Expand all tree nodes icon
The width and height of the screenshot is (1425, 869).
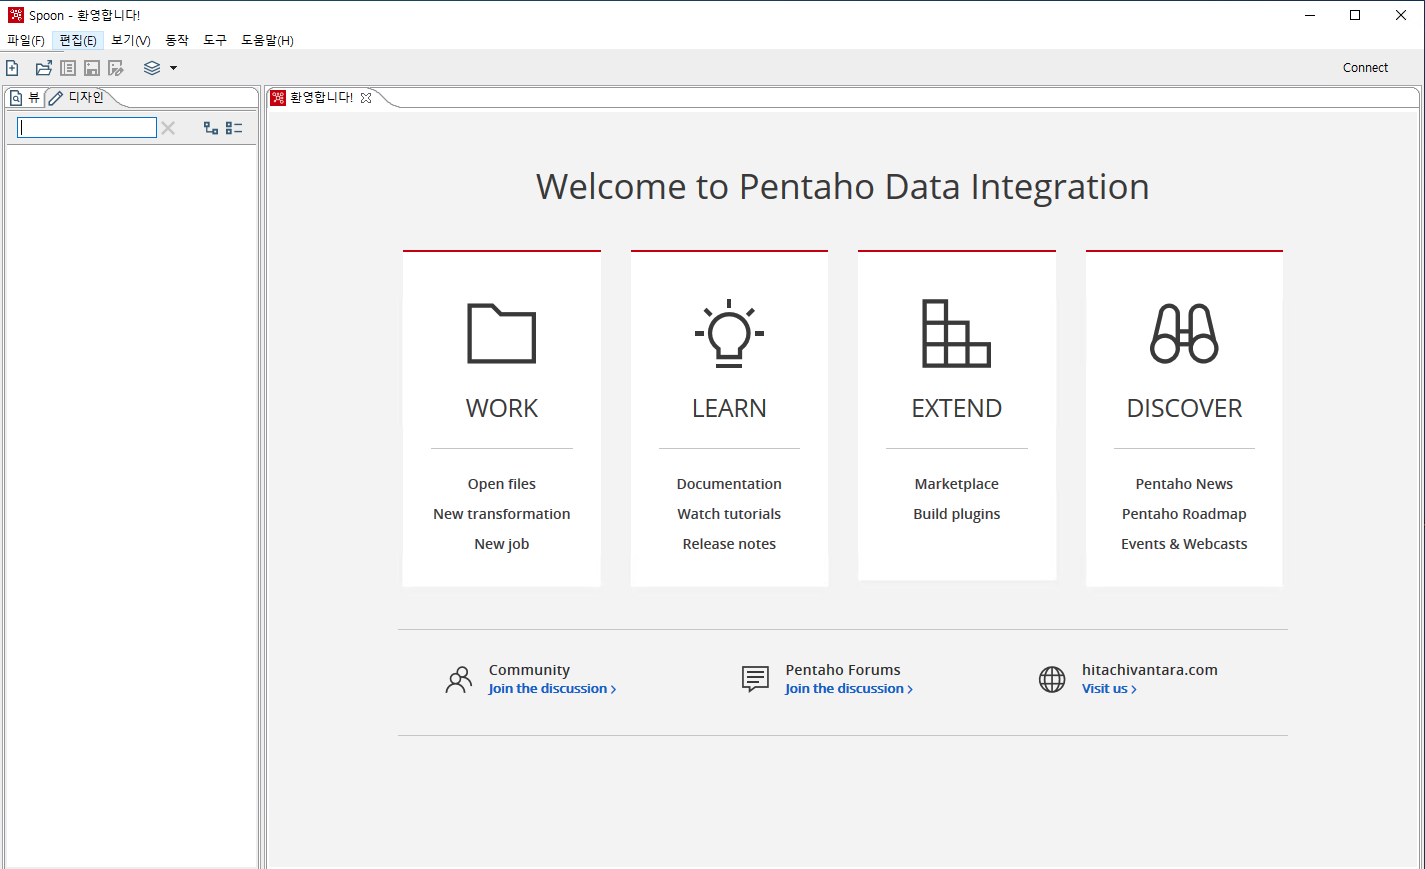tap(211, 128)
